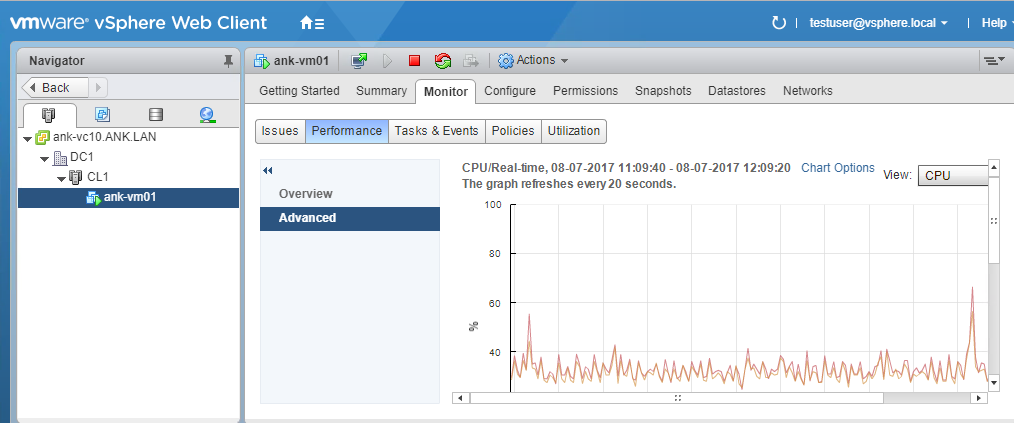Click the ank-vm01 object icon in title bar
Screen dimensions: 1014x423
tap(261, 61)
